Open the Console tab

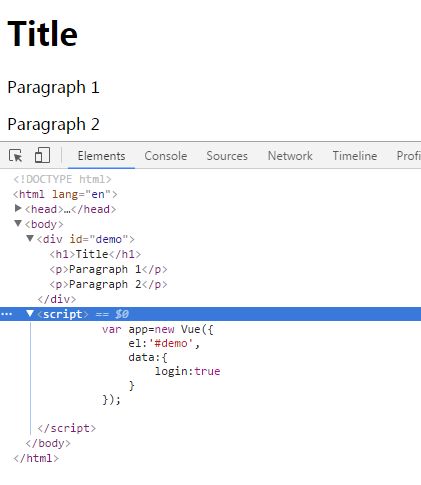click(x=166, y=156)
